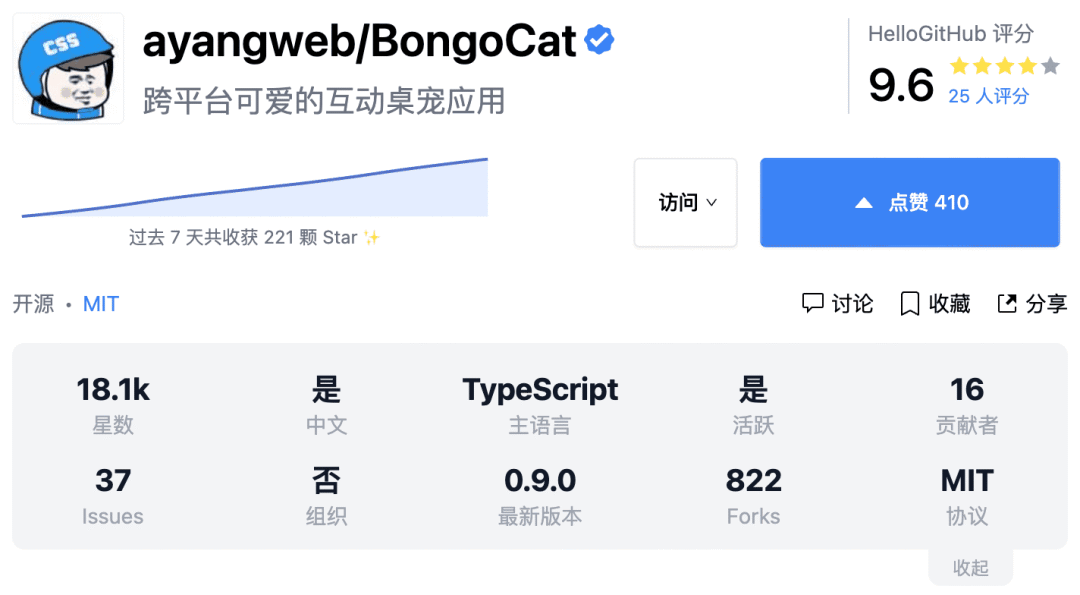This screenshot has width=1080, height=595.
Task: Open the MIT license link
Action: point(100,303)
